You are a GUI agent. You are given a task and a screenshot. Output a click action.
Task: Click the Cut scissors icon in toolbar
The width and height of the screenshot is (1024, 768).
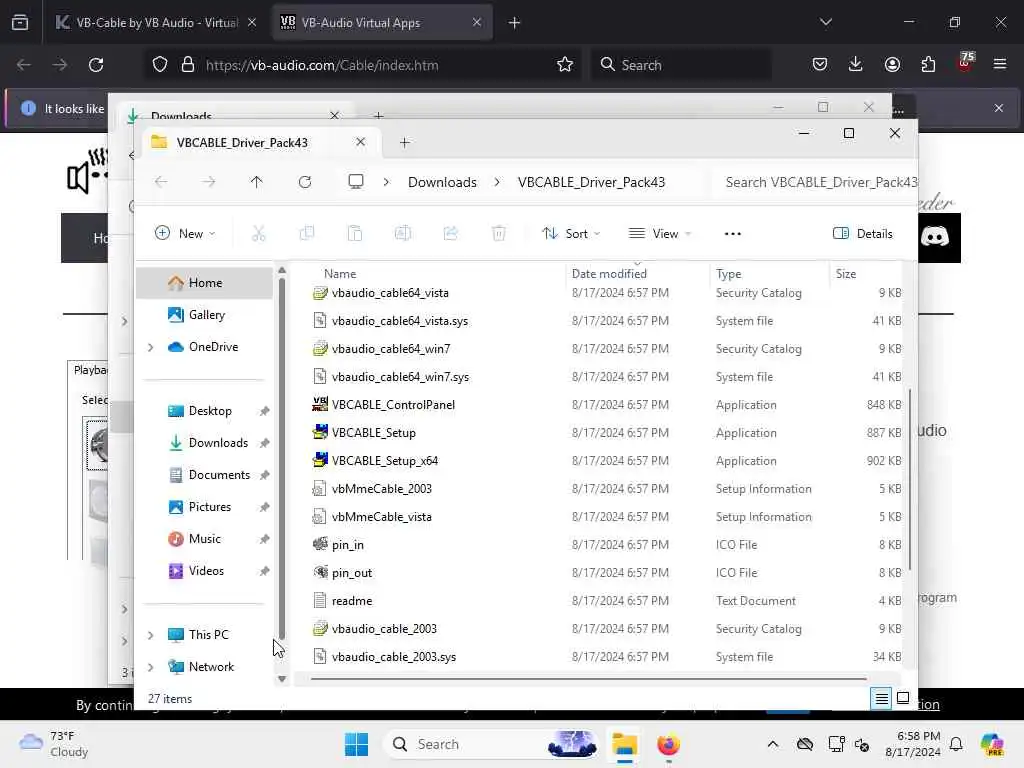(x=259, y=234)
